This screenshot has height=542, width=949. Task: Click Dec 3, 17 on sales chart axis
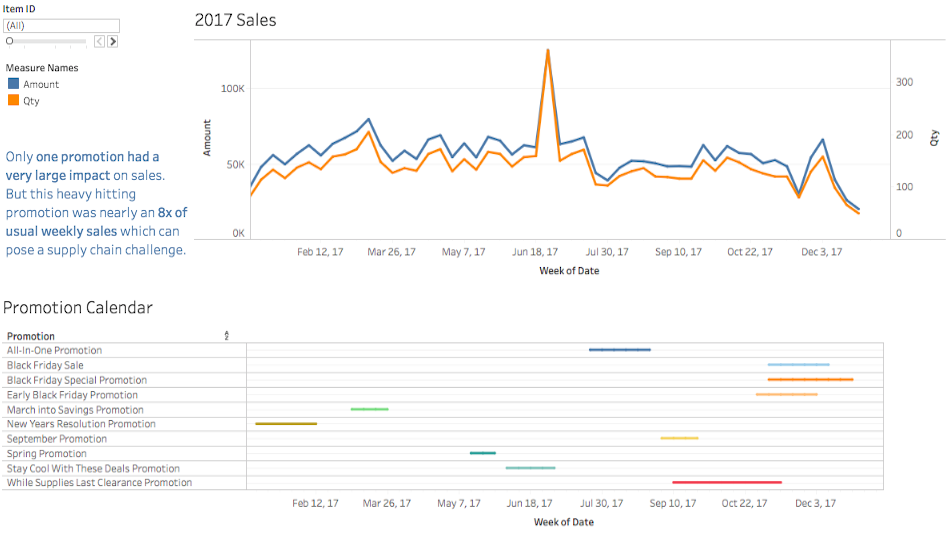[x=822, y=252]
